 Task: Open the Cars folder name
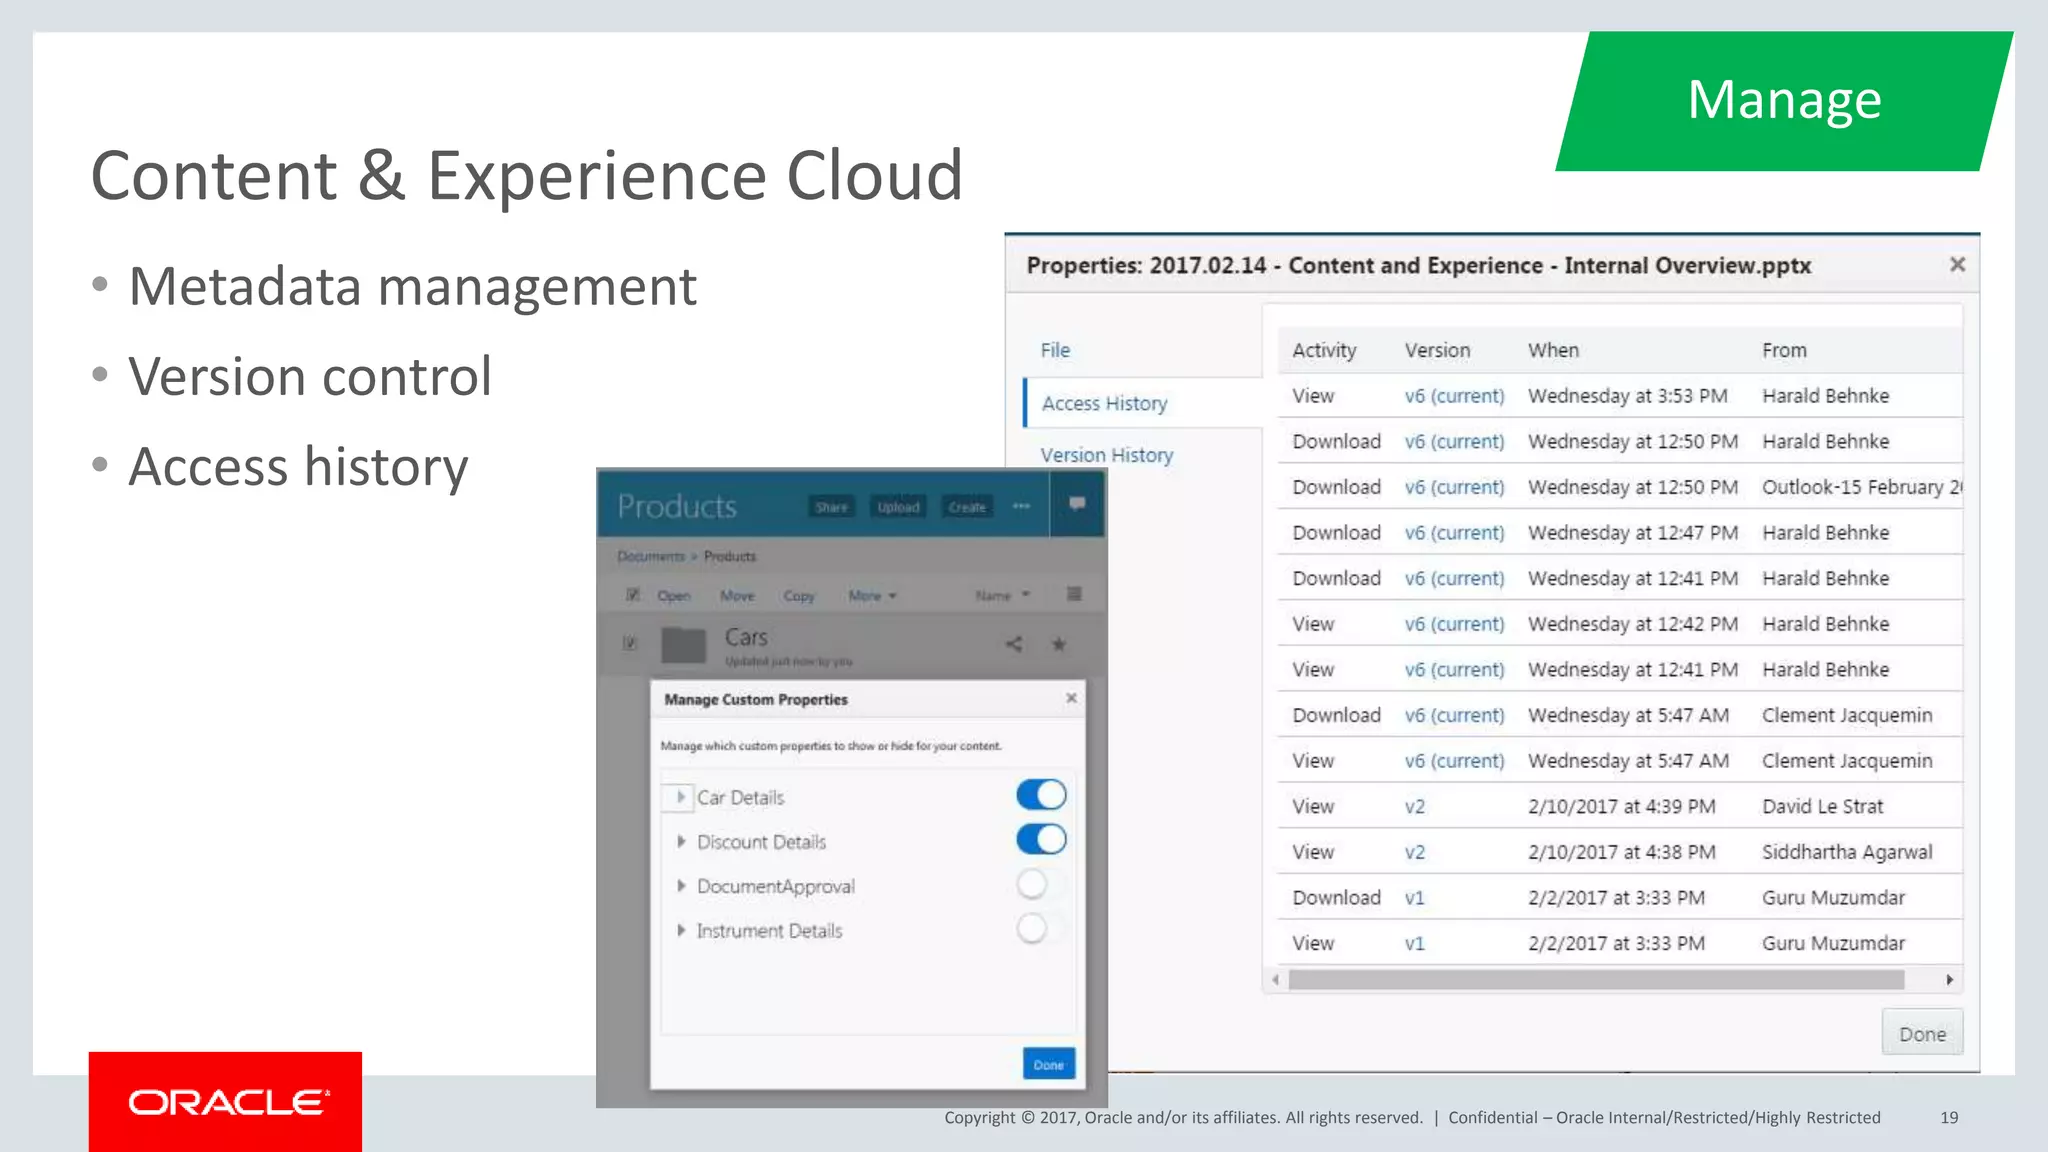coord(746,637)
